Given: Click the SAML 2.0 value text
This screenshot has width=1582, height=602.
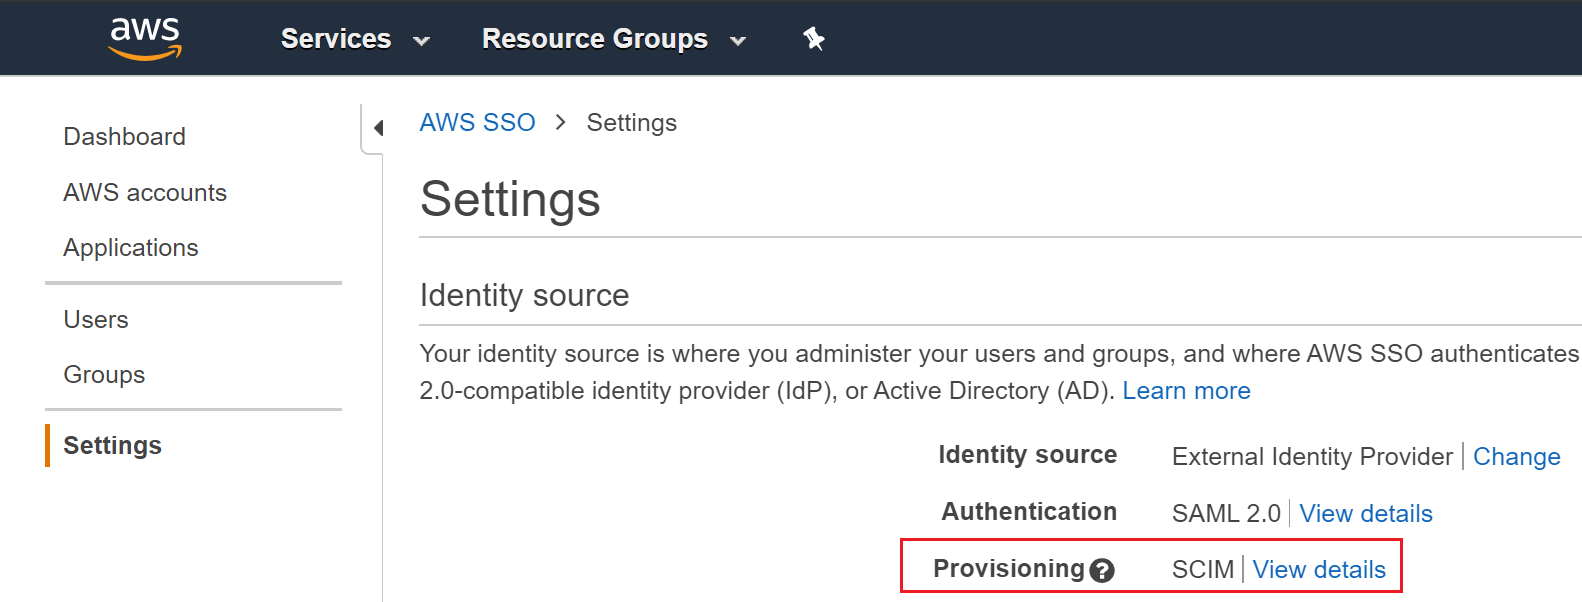Looking at the screenshot, I should click(1226, 514).
